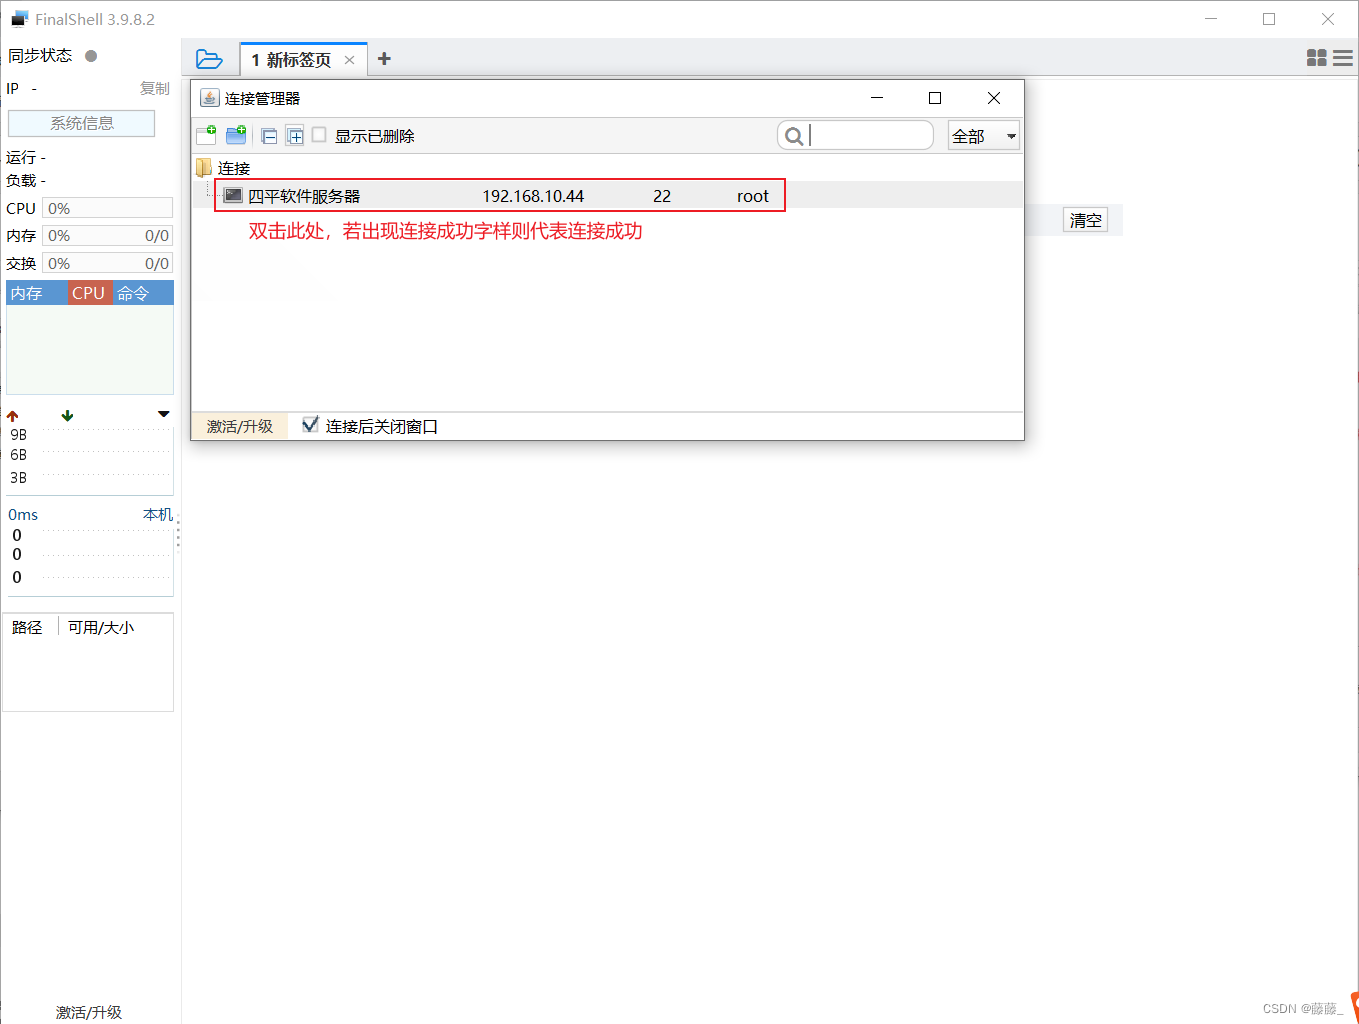Click the Java icon of 连接管理器 title bar
The image size is (1359, 1024).
click(209, 98)
